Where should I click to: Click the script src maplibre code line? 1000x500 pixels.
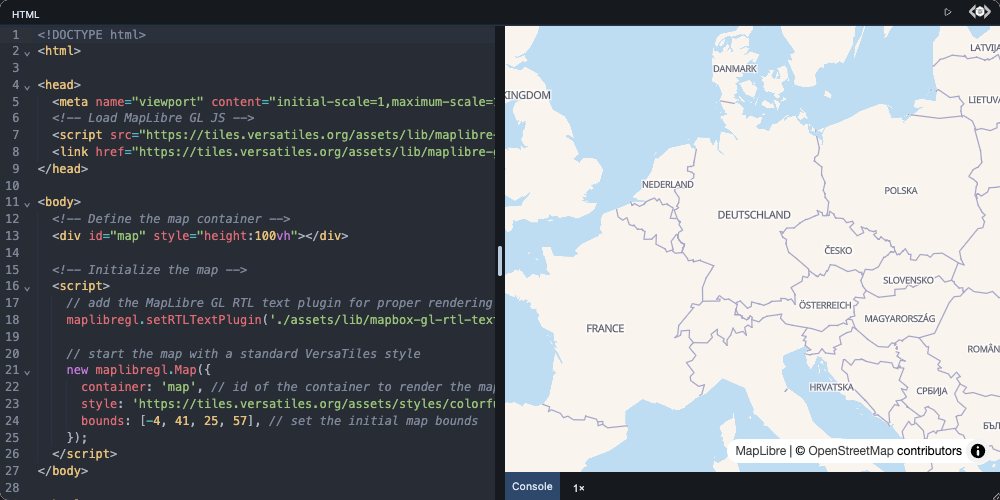coord(273,135)
